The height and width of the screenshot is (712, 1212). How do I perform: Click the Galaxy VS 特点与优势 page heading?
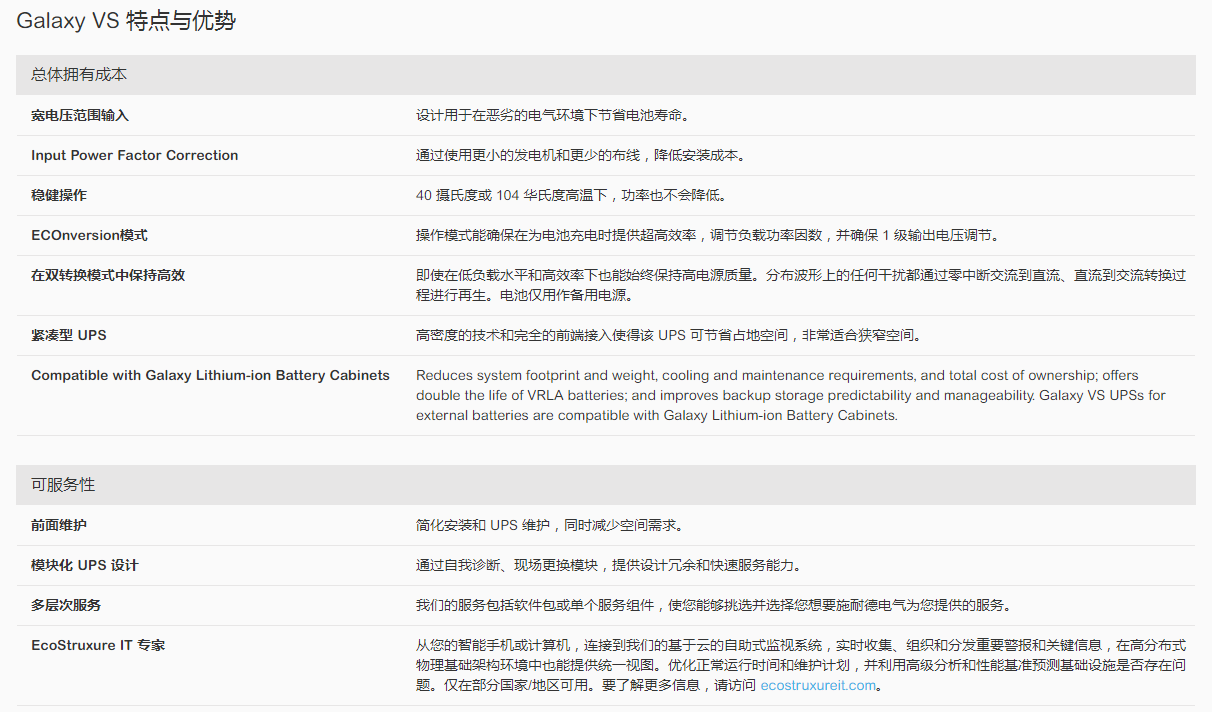click(126, 21)
